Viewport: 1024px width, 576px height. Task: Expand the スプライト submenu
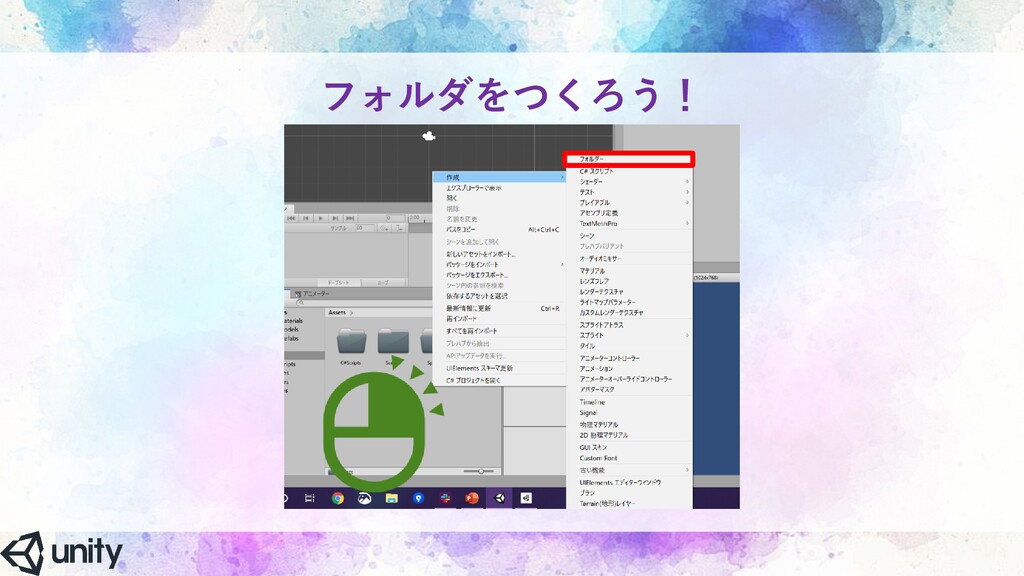click(x=629, y=335)
